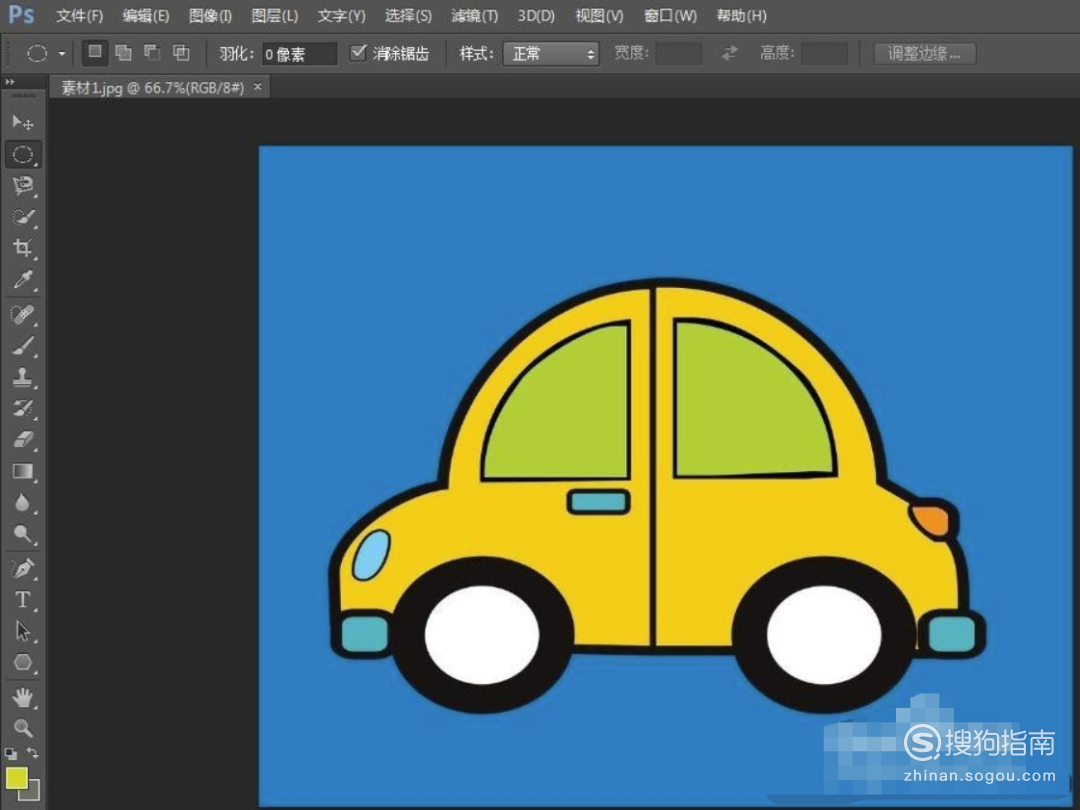Choose Subtract from Selection mode

coord(152,52)
